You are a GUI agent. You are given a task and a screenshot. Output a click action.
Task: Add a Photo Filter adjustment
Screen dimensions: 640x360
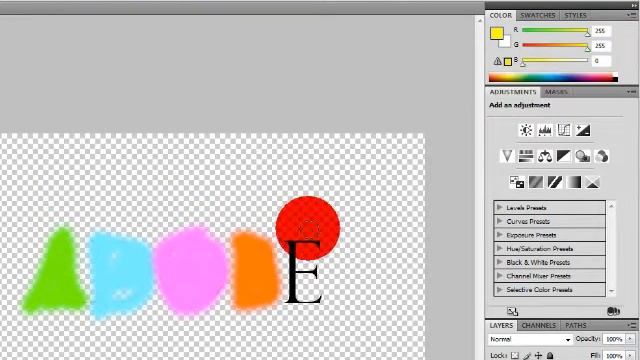[x=583, y=156]
